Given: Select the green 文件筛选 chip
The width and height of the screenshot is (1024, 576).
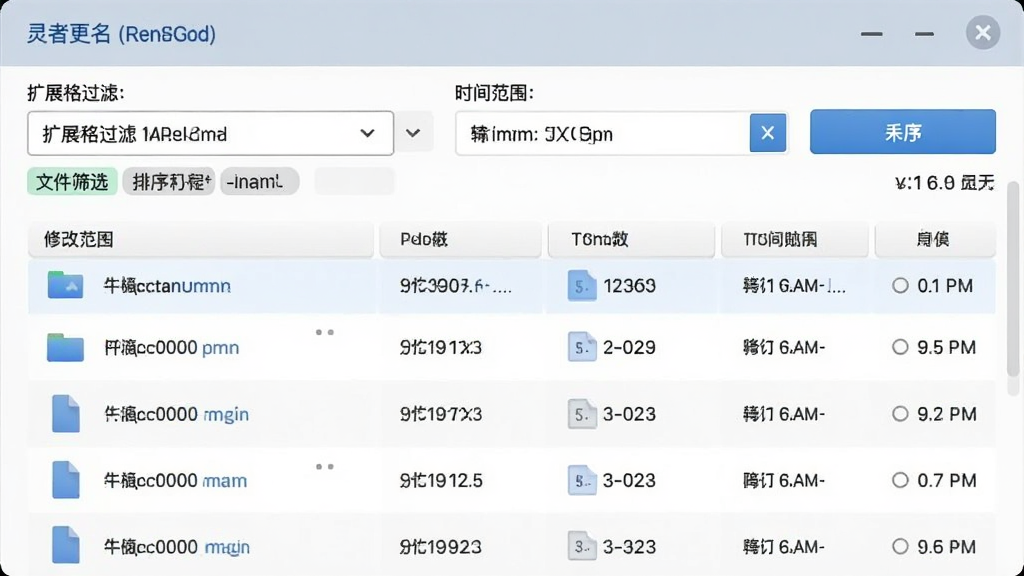Looking at the screenshot, I should click(72, 182).
